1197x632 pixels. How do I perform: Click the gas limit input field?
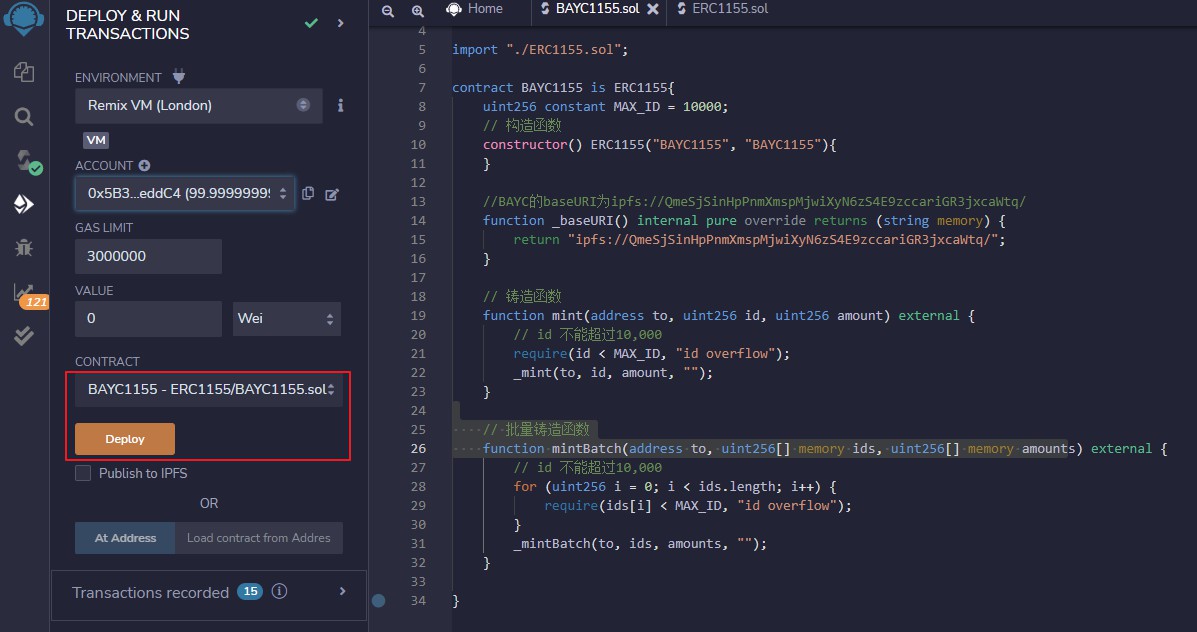coord(148,256)
